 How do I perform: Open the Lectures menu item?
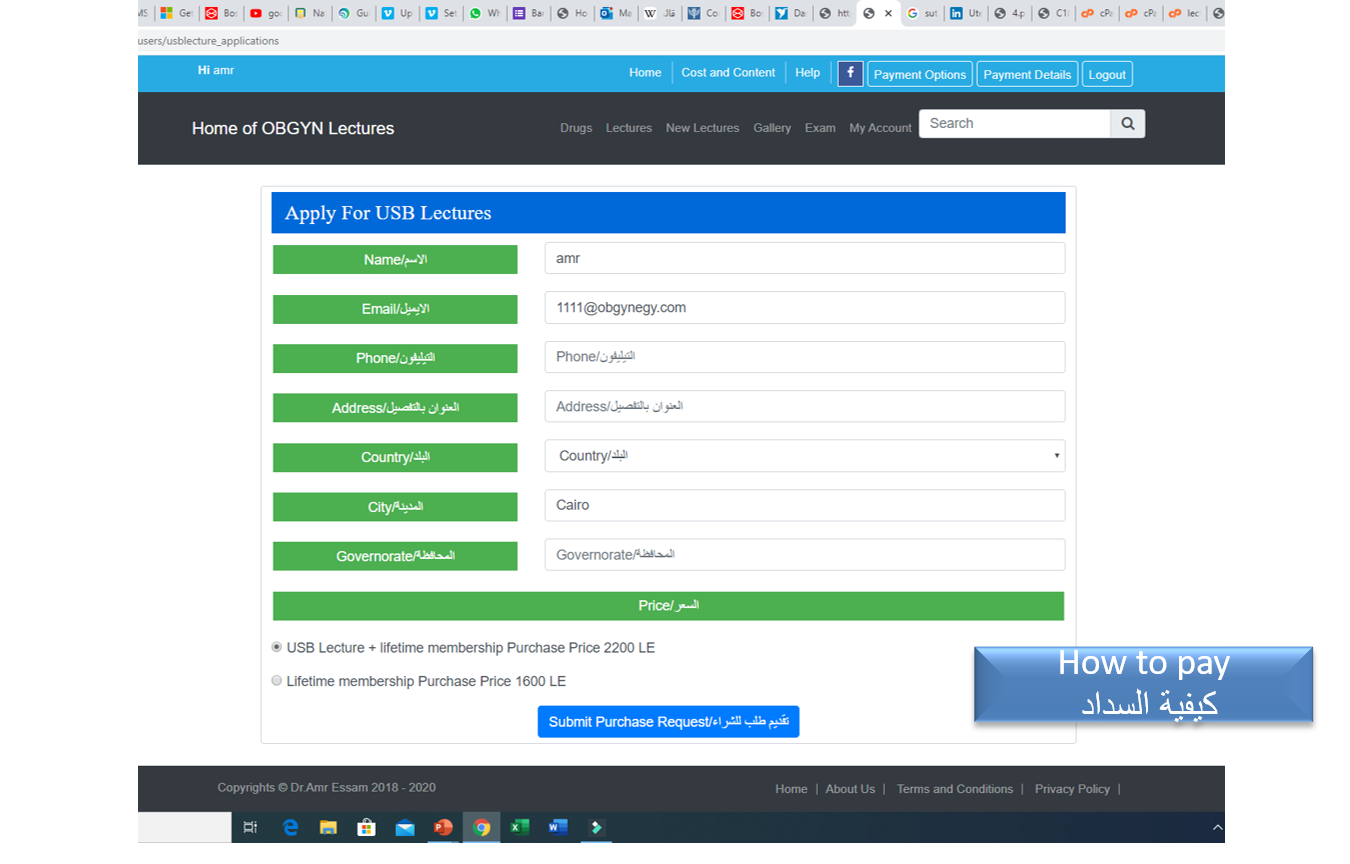pyautogui.click(x=628, y=128)
